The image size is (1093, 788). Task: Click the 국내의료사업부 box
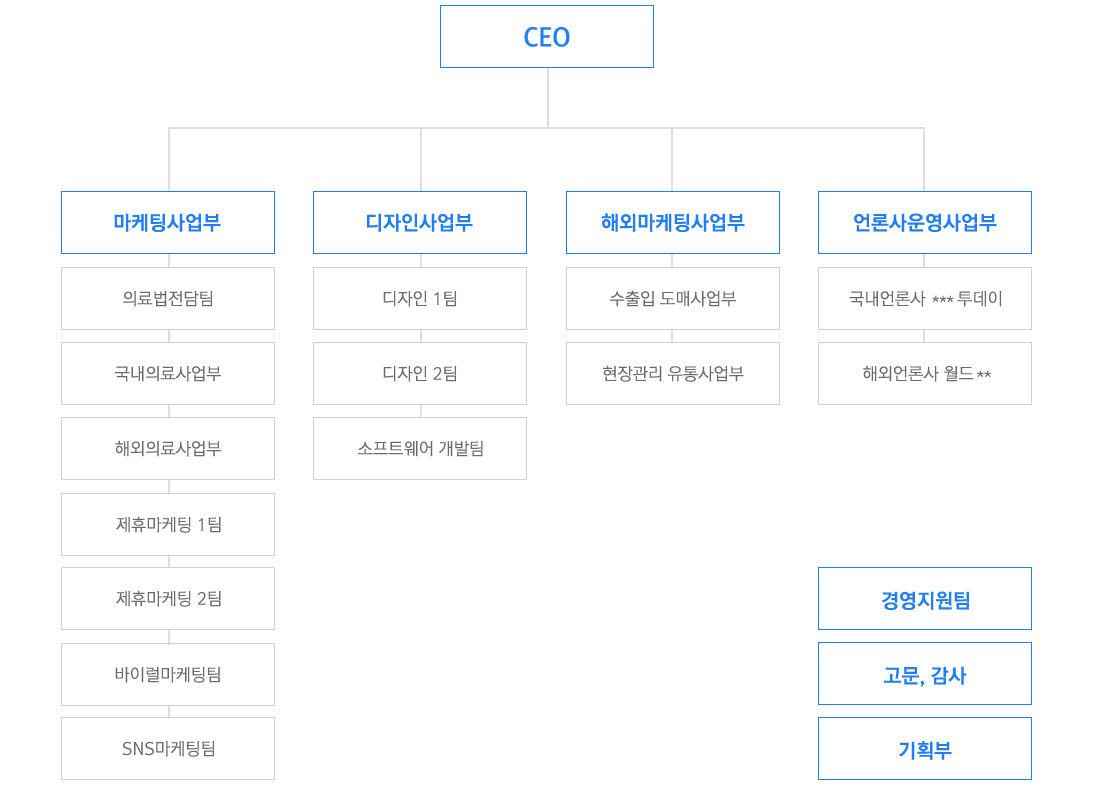[x=168, y=373]
